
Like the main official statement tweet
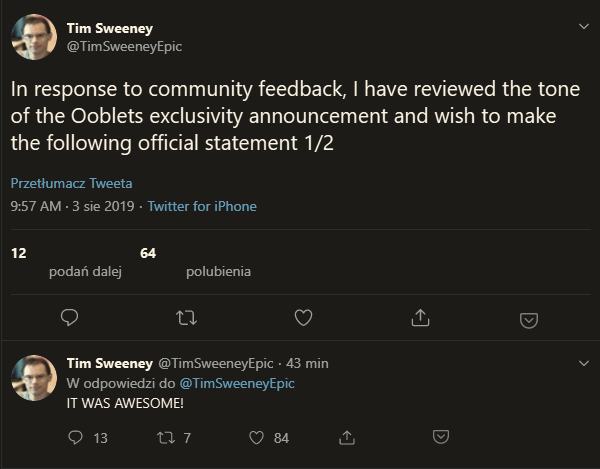tap(304, 318)
